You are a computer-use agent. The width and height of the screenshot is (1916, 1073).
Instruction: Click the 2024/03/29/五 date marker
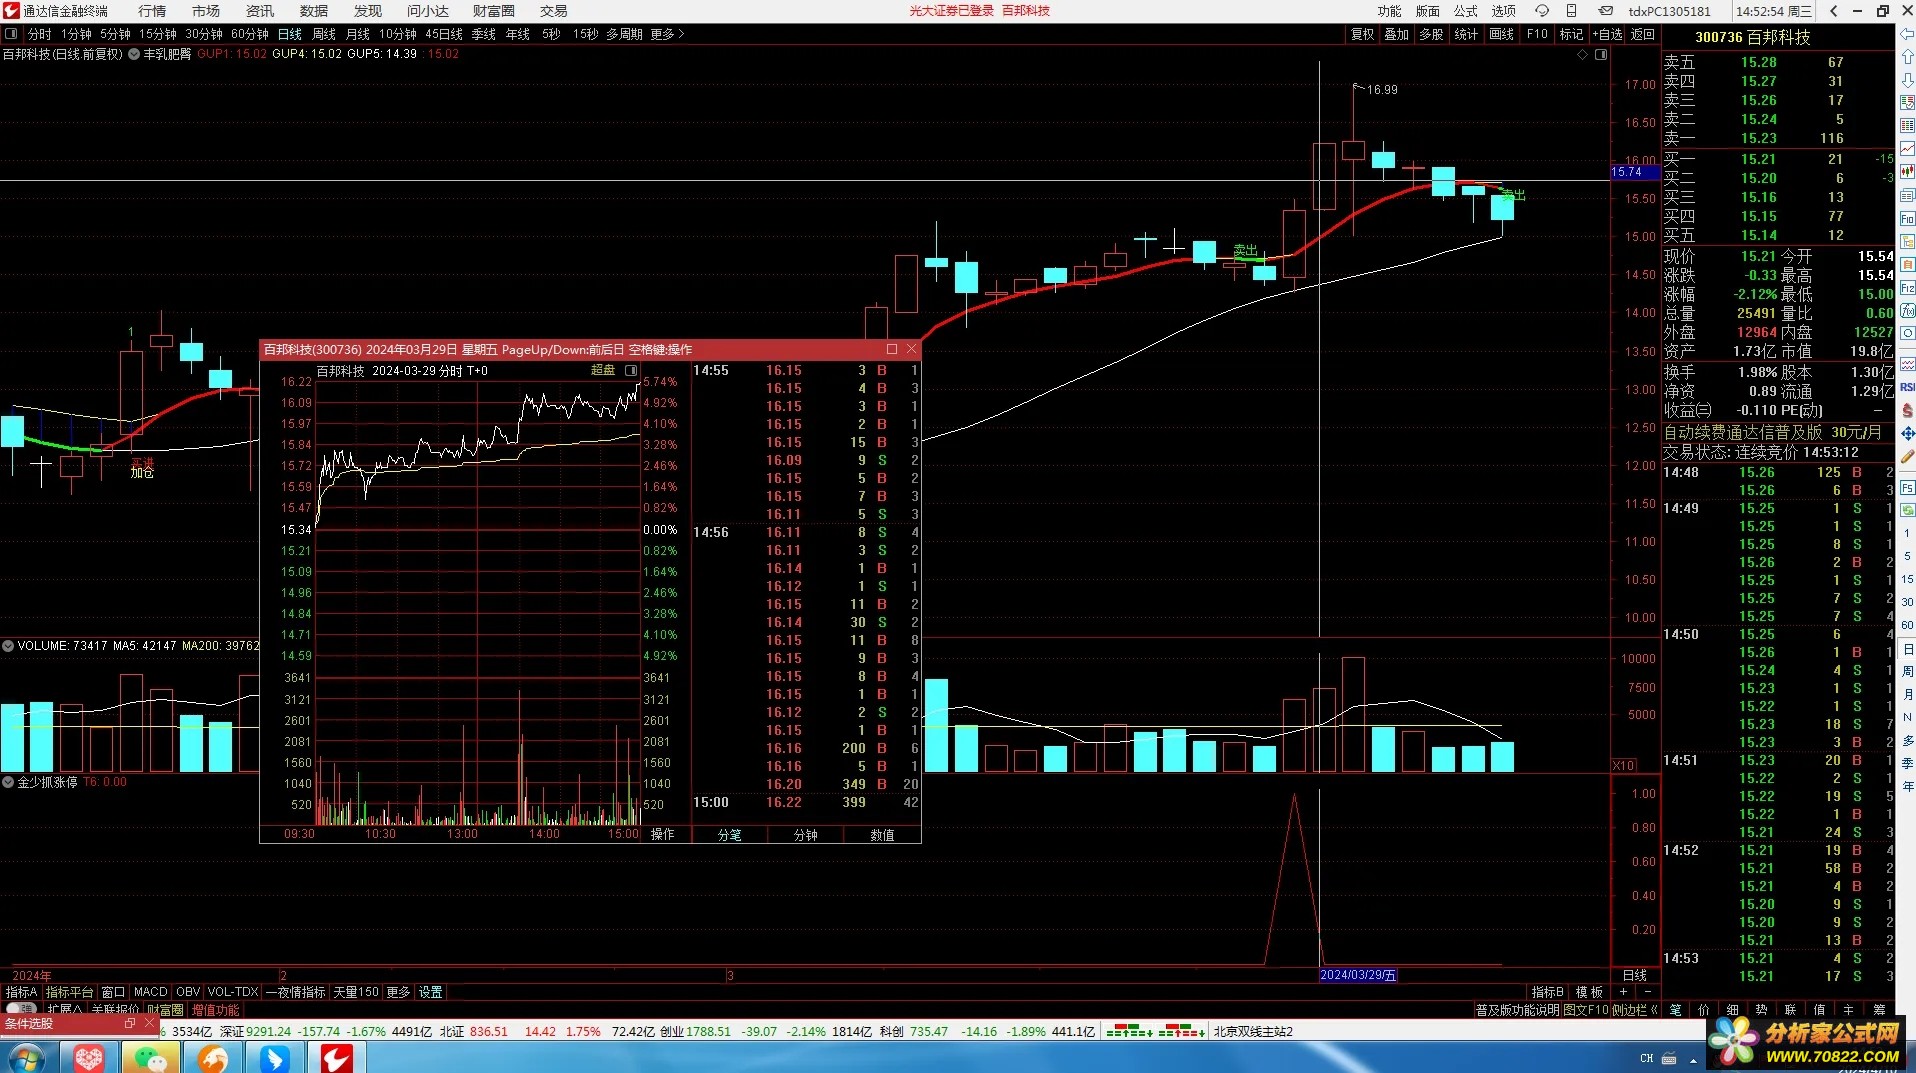1358,975
